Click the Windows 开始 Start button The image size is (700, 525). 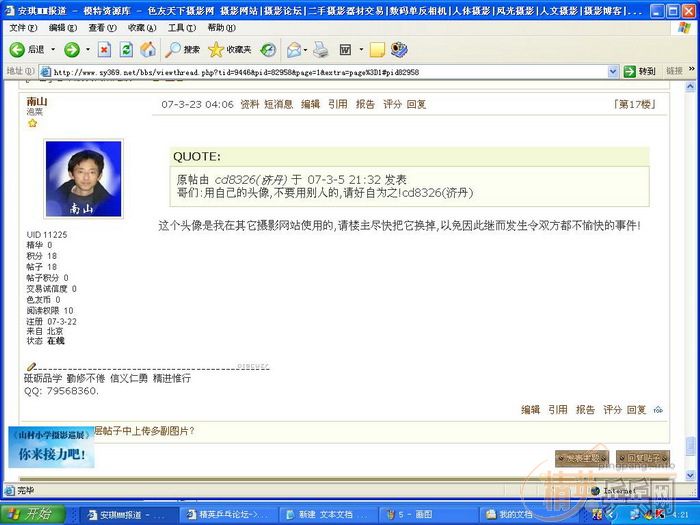pos(30,514)
